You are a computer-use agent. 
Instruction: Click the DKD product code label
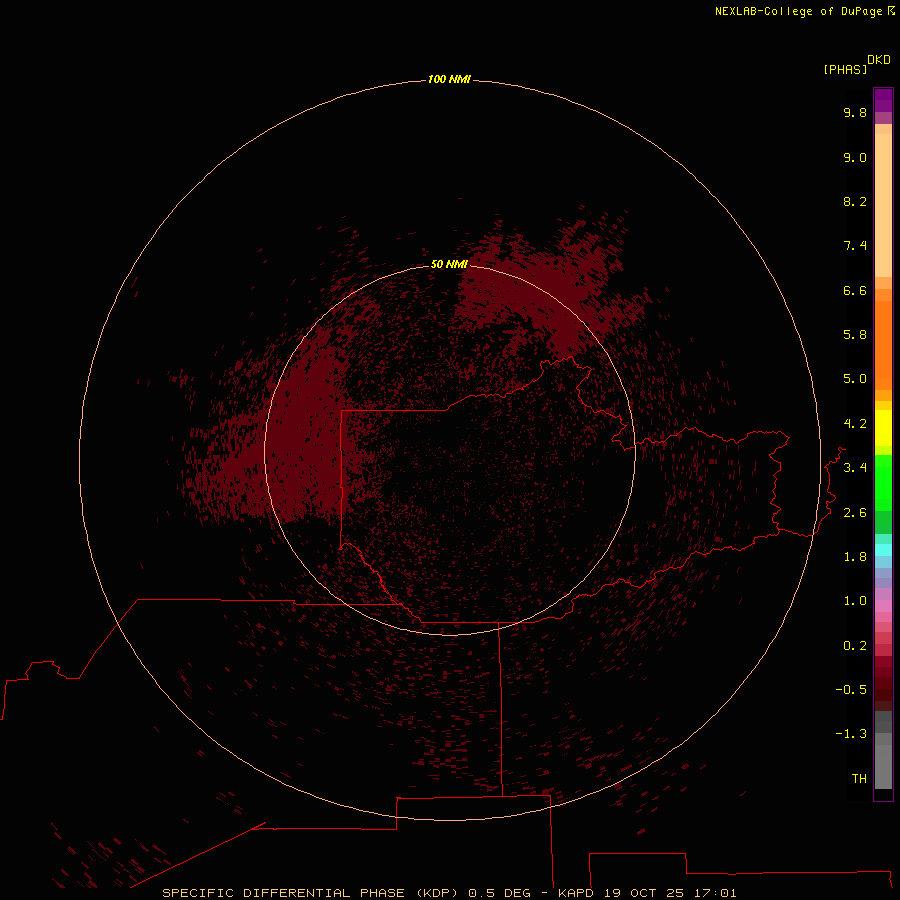[879, 60]
